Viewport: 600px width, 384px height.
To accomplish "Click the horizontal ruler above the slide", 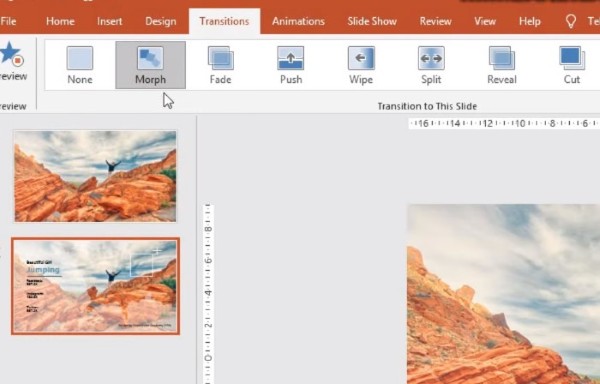I will coord(504,123).
